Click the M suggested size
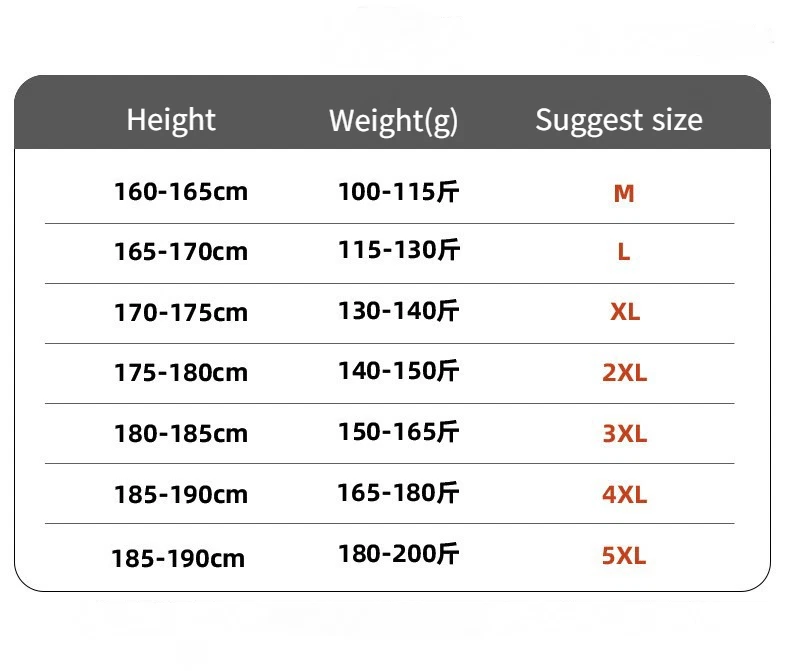 (624, 193)
